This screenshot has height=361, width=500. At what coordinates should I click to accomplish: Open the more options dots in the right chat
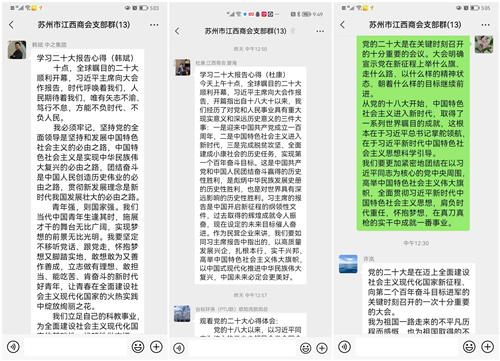click(485, 25)
